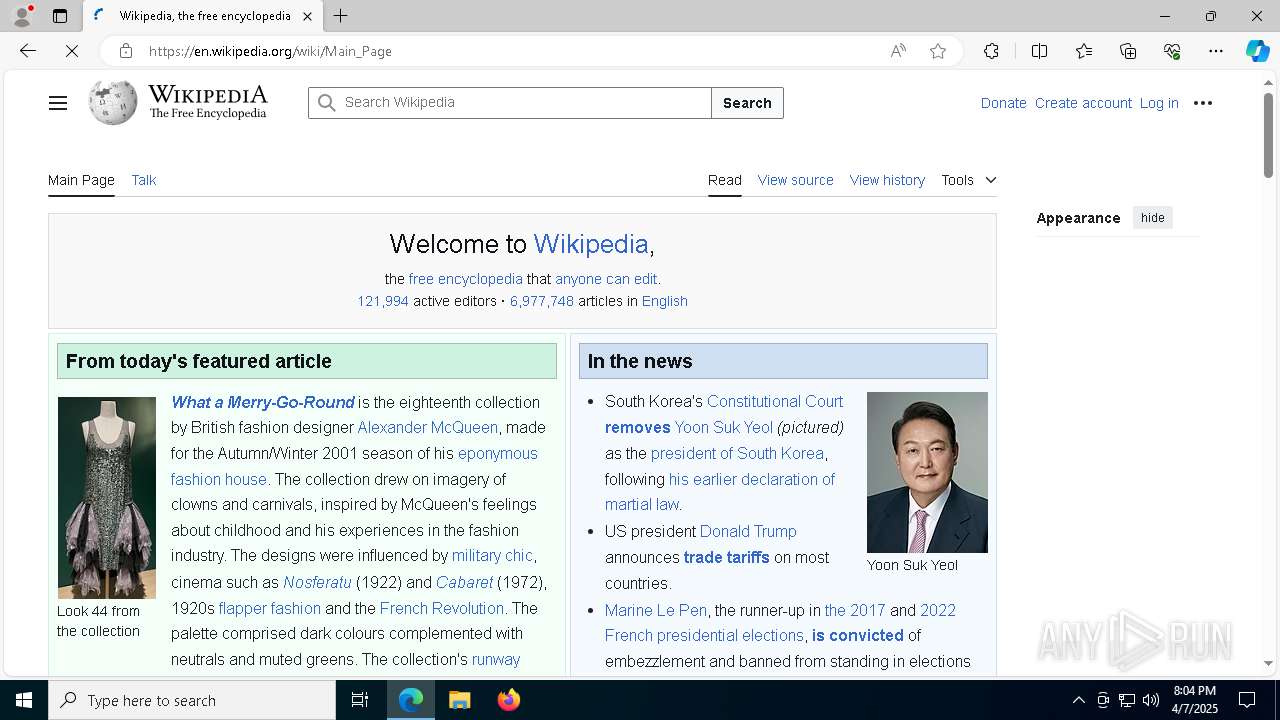Open Wikipedia personal tools ellipsis menu

pyautogui.click(x=1203, y=103)
